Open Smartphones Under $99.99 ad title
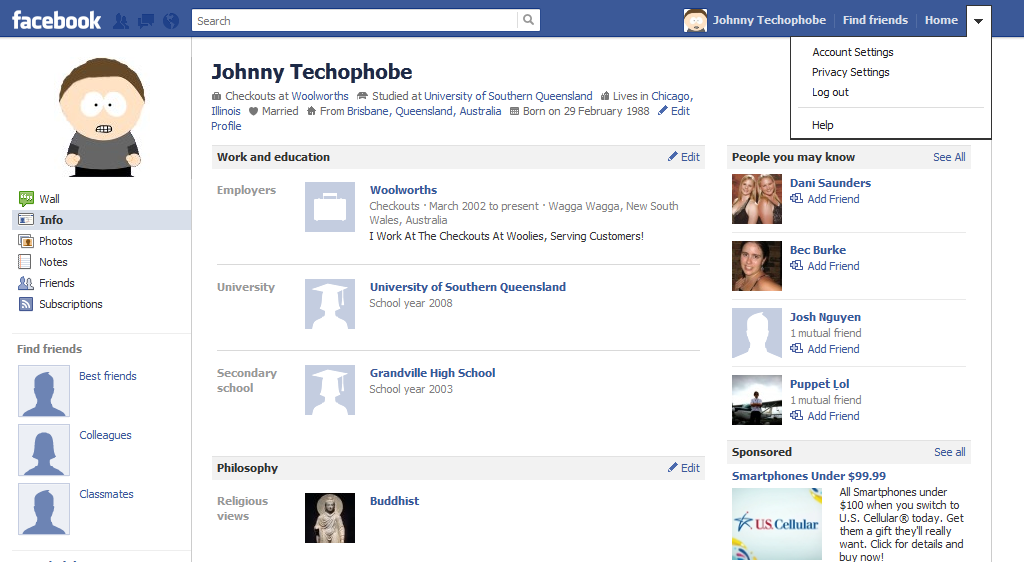This screenshot has height=562, width=1024. click(808, 476)
